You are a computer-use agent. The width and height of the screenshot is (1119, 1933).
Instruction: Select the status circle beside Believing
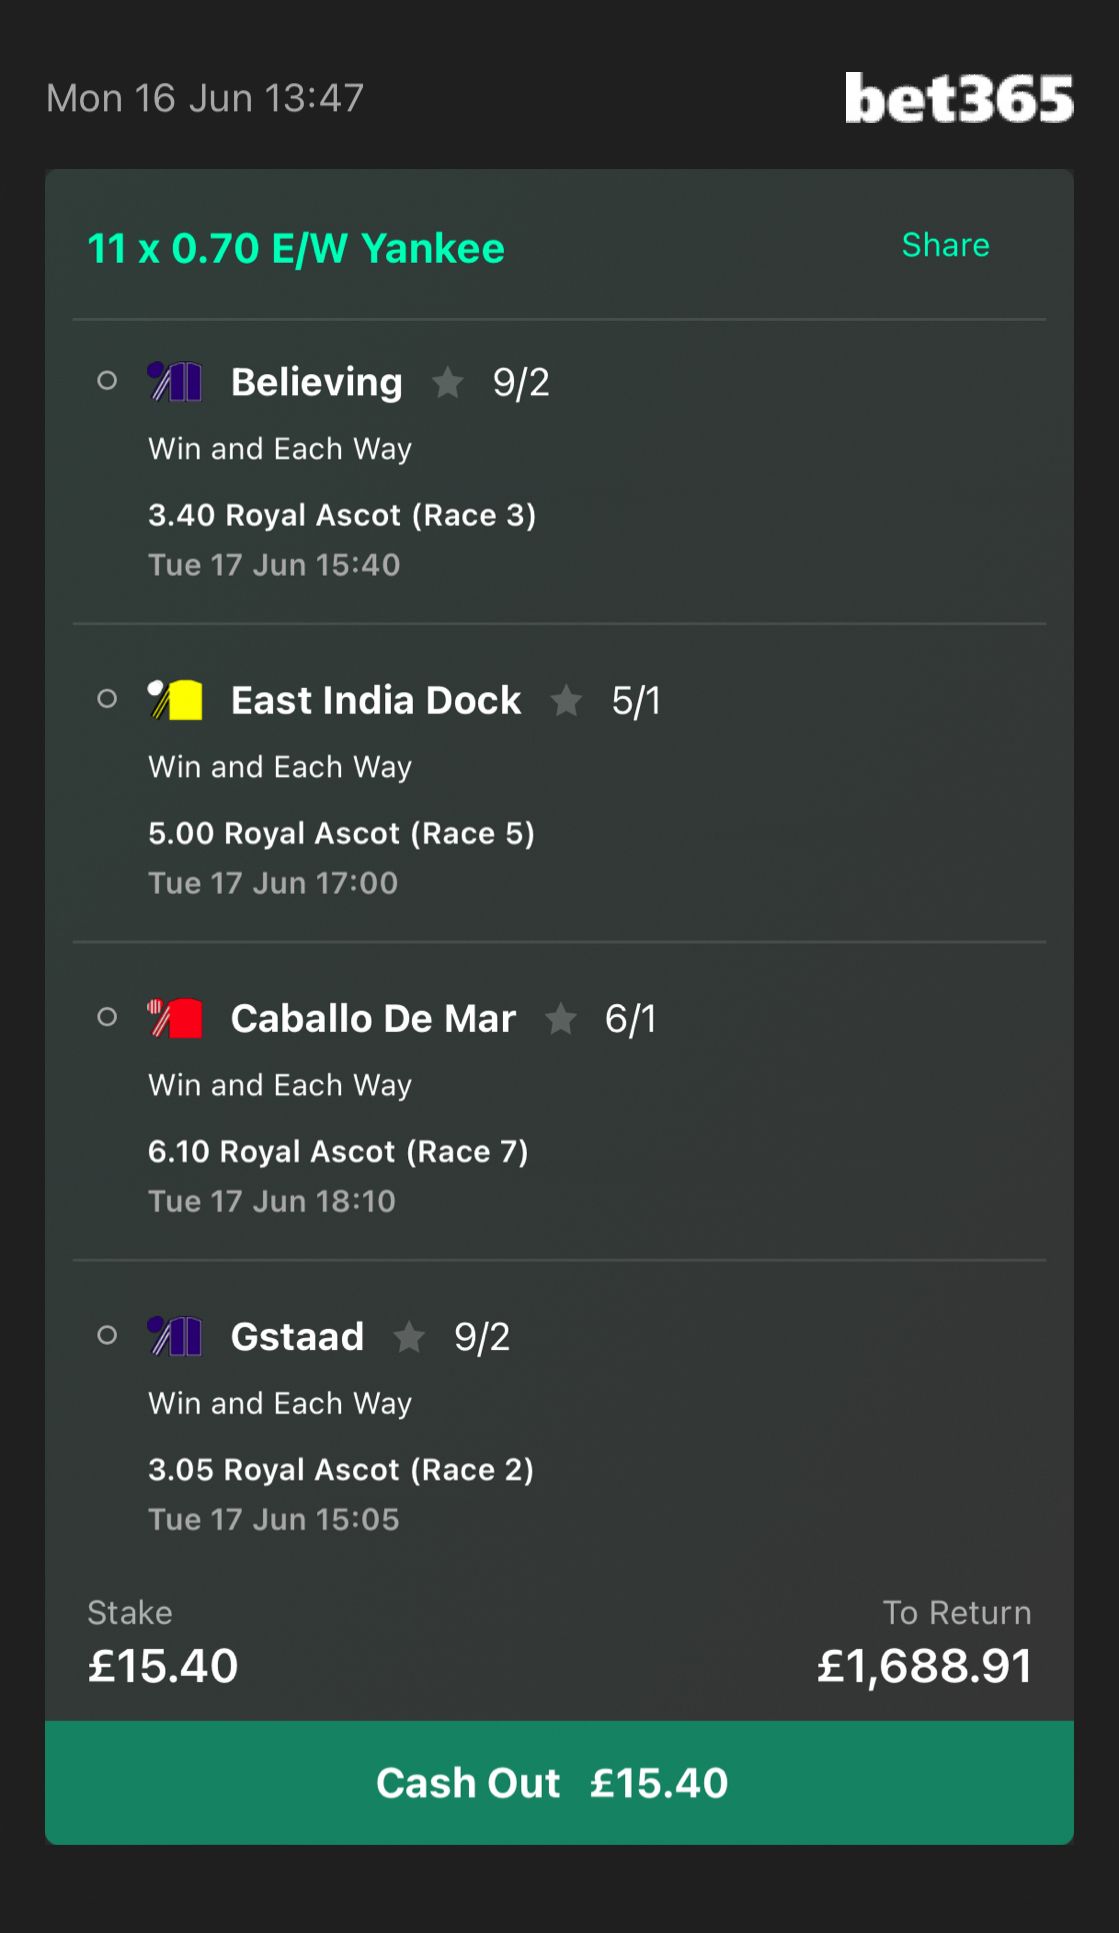107,381
